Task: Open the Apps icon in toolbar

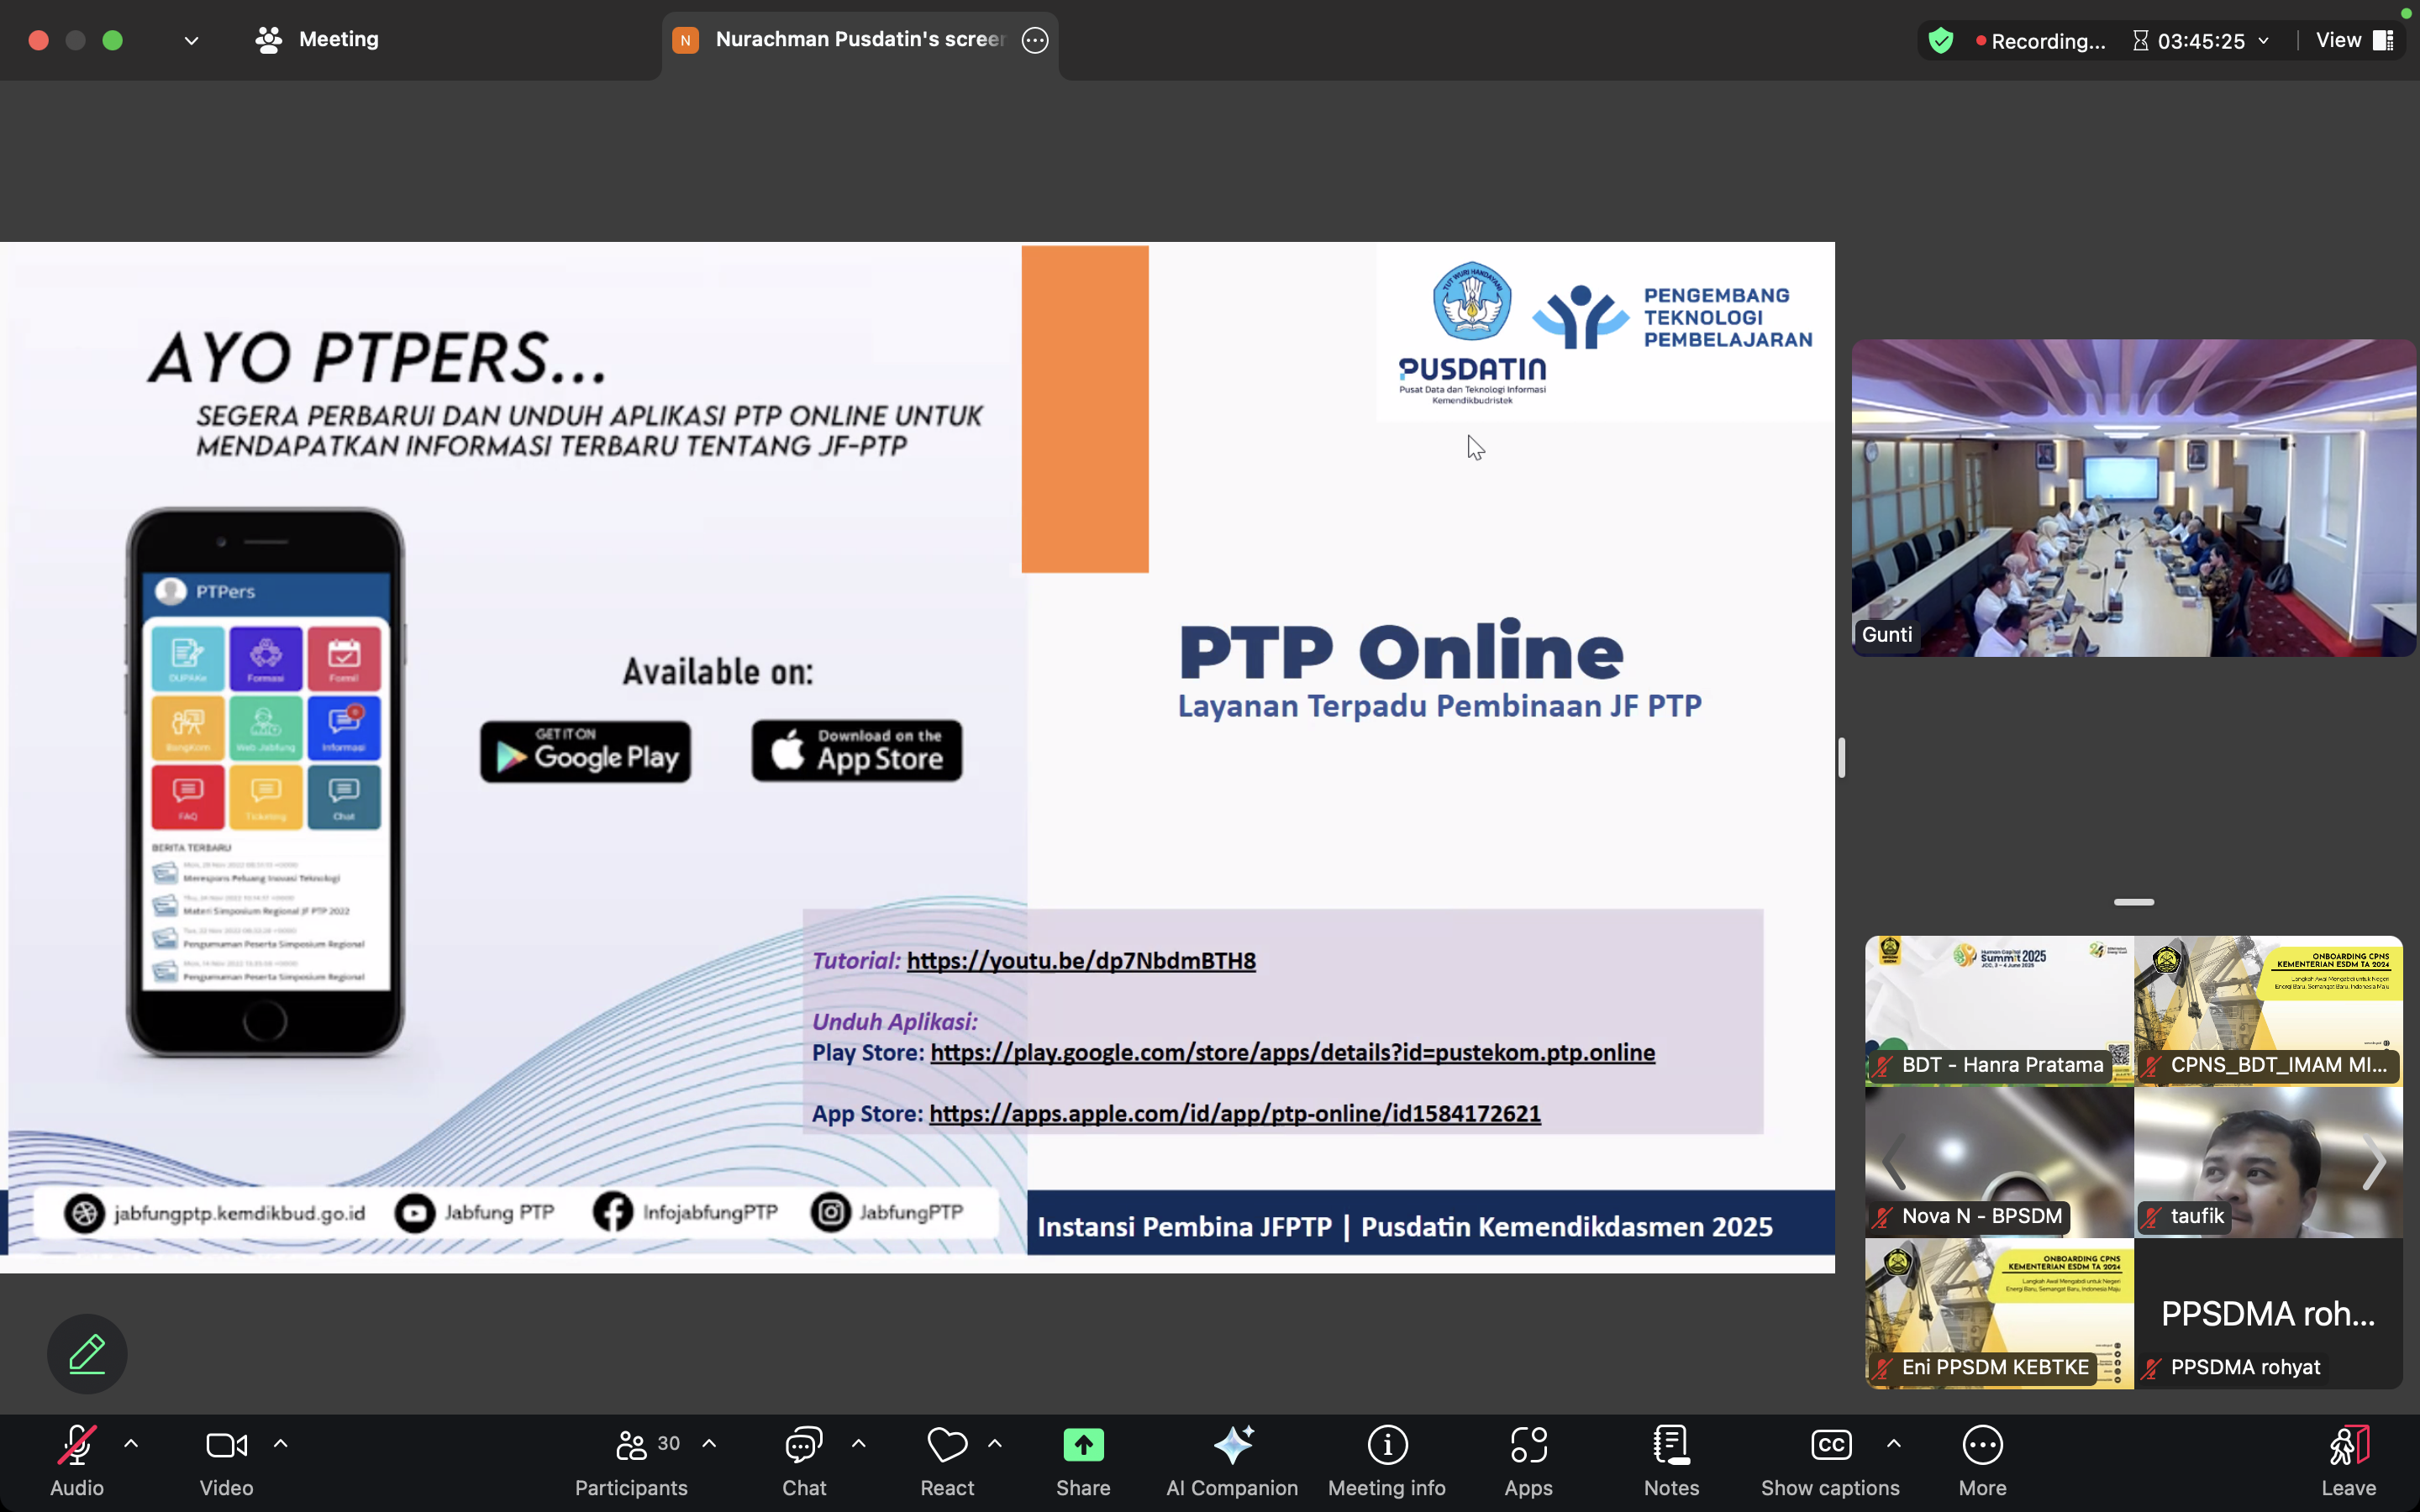Action: (1528, 1445)
